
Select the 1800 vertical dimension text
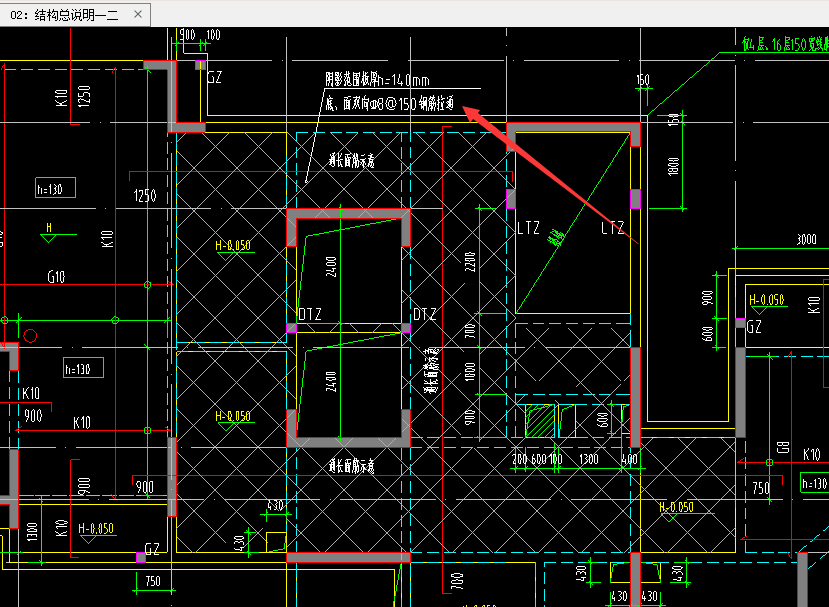point(674,166)
